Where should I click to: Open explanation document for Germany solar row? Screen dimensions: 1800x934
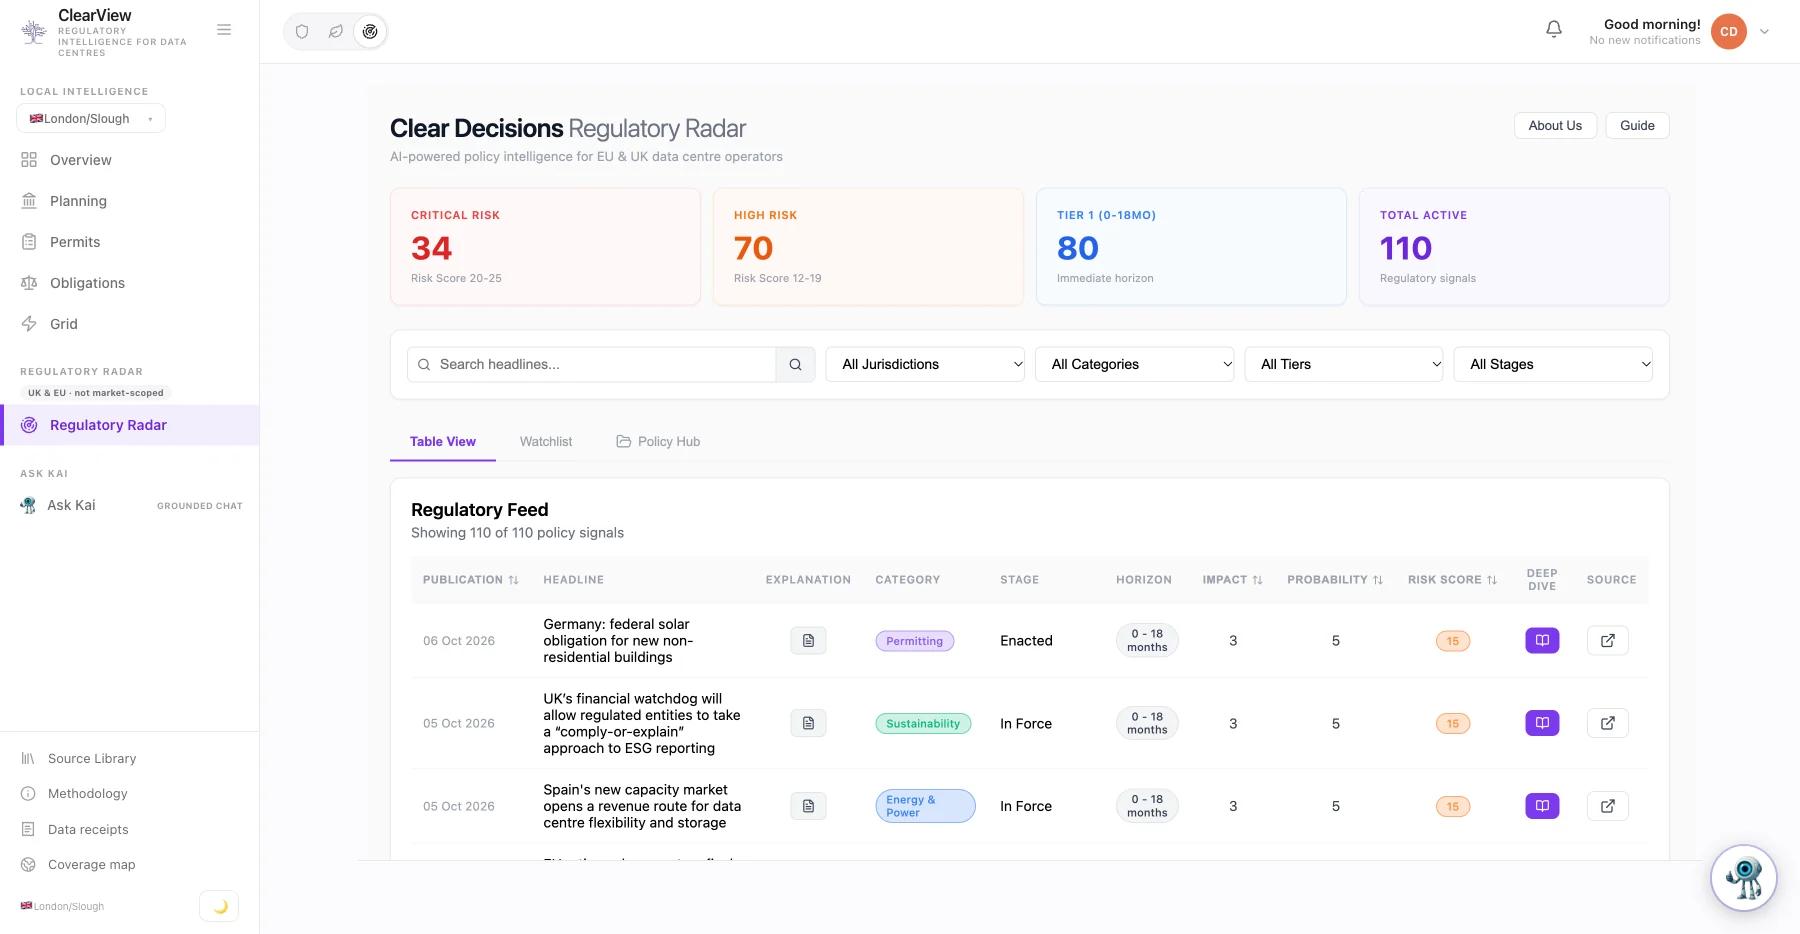pos(808,640)
